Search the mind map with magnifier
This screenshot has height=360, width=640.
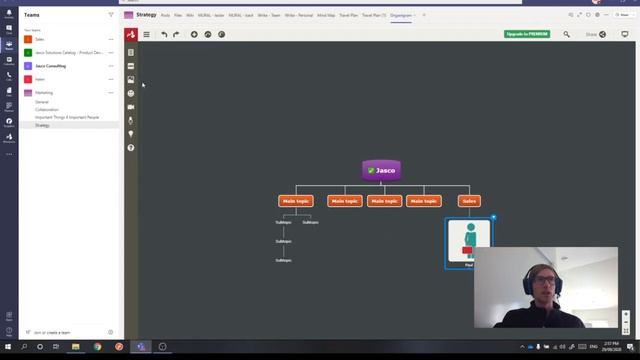coord(567,34)
